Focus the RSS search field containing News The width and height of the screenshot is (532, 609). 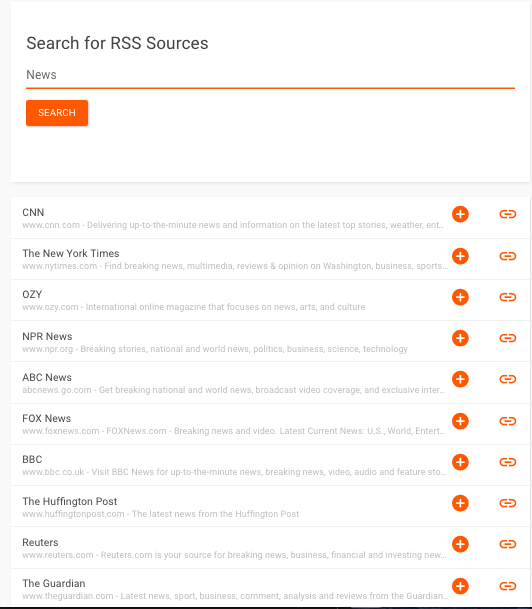pos(270,75)
